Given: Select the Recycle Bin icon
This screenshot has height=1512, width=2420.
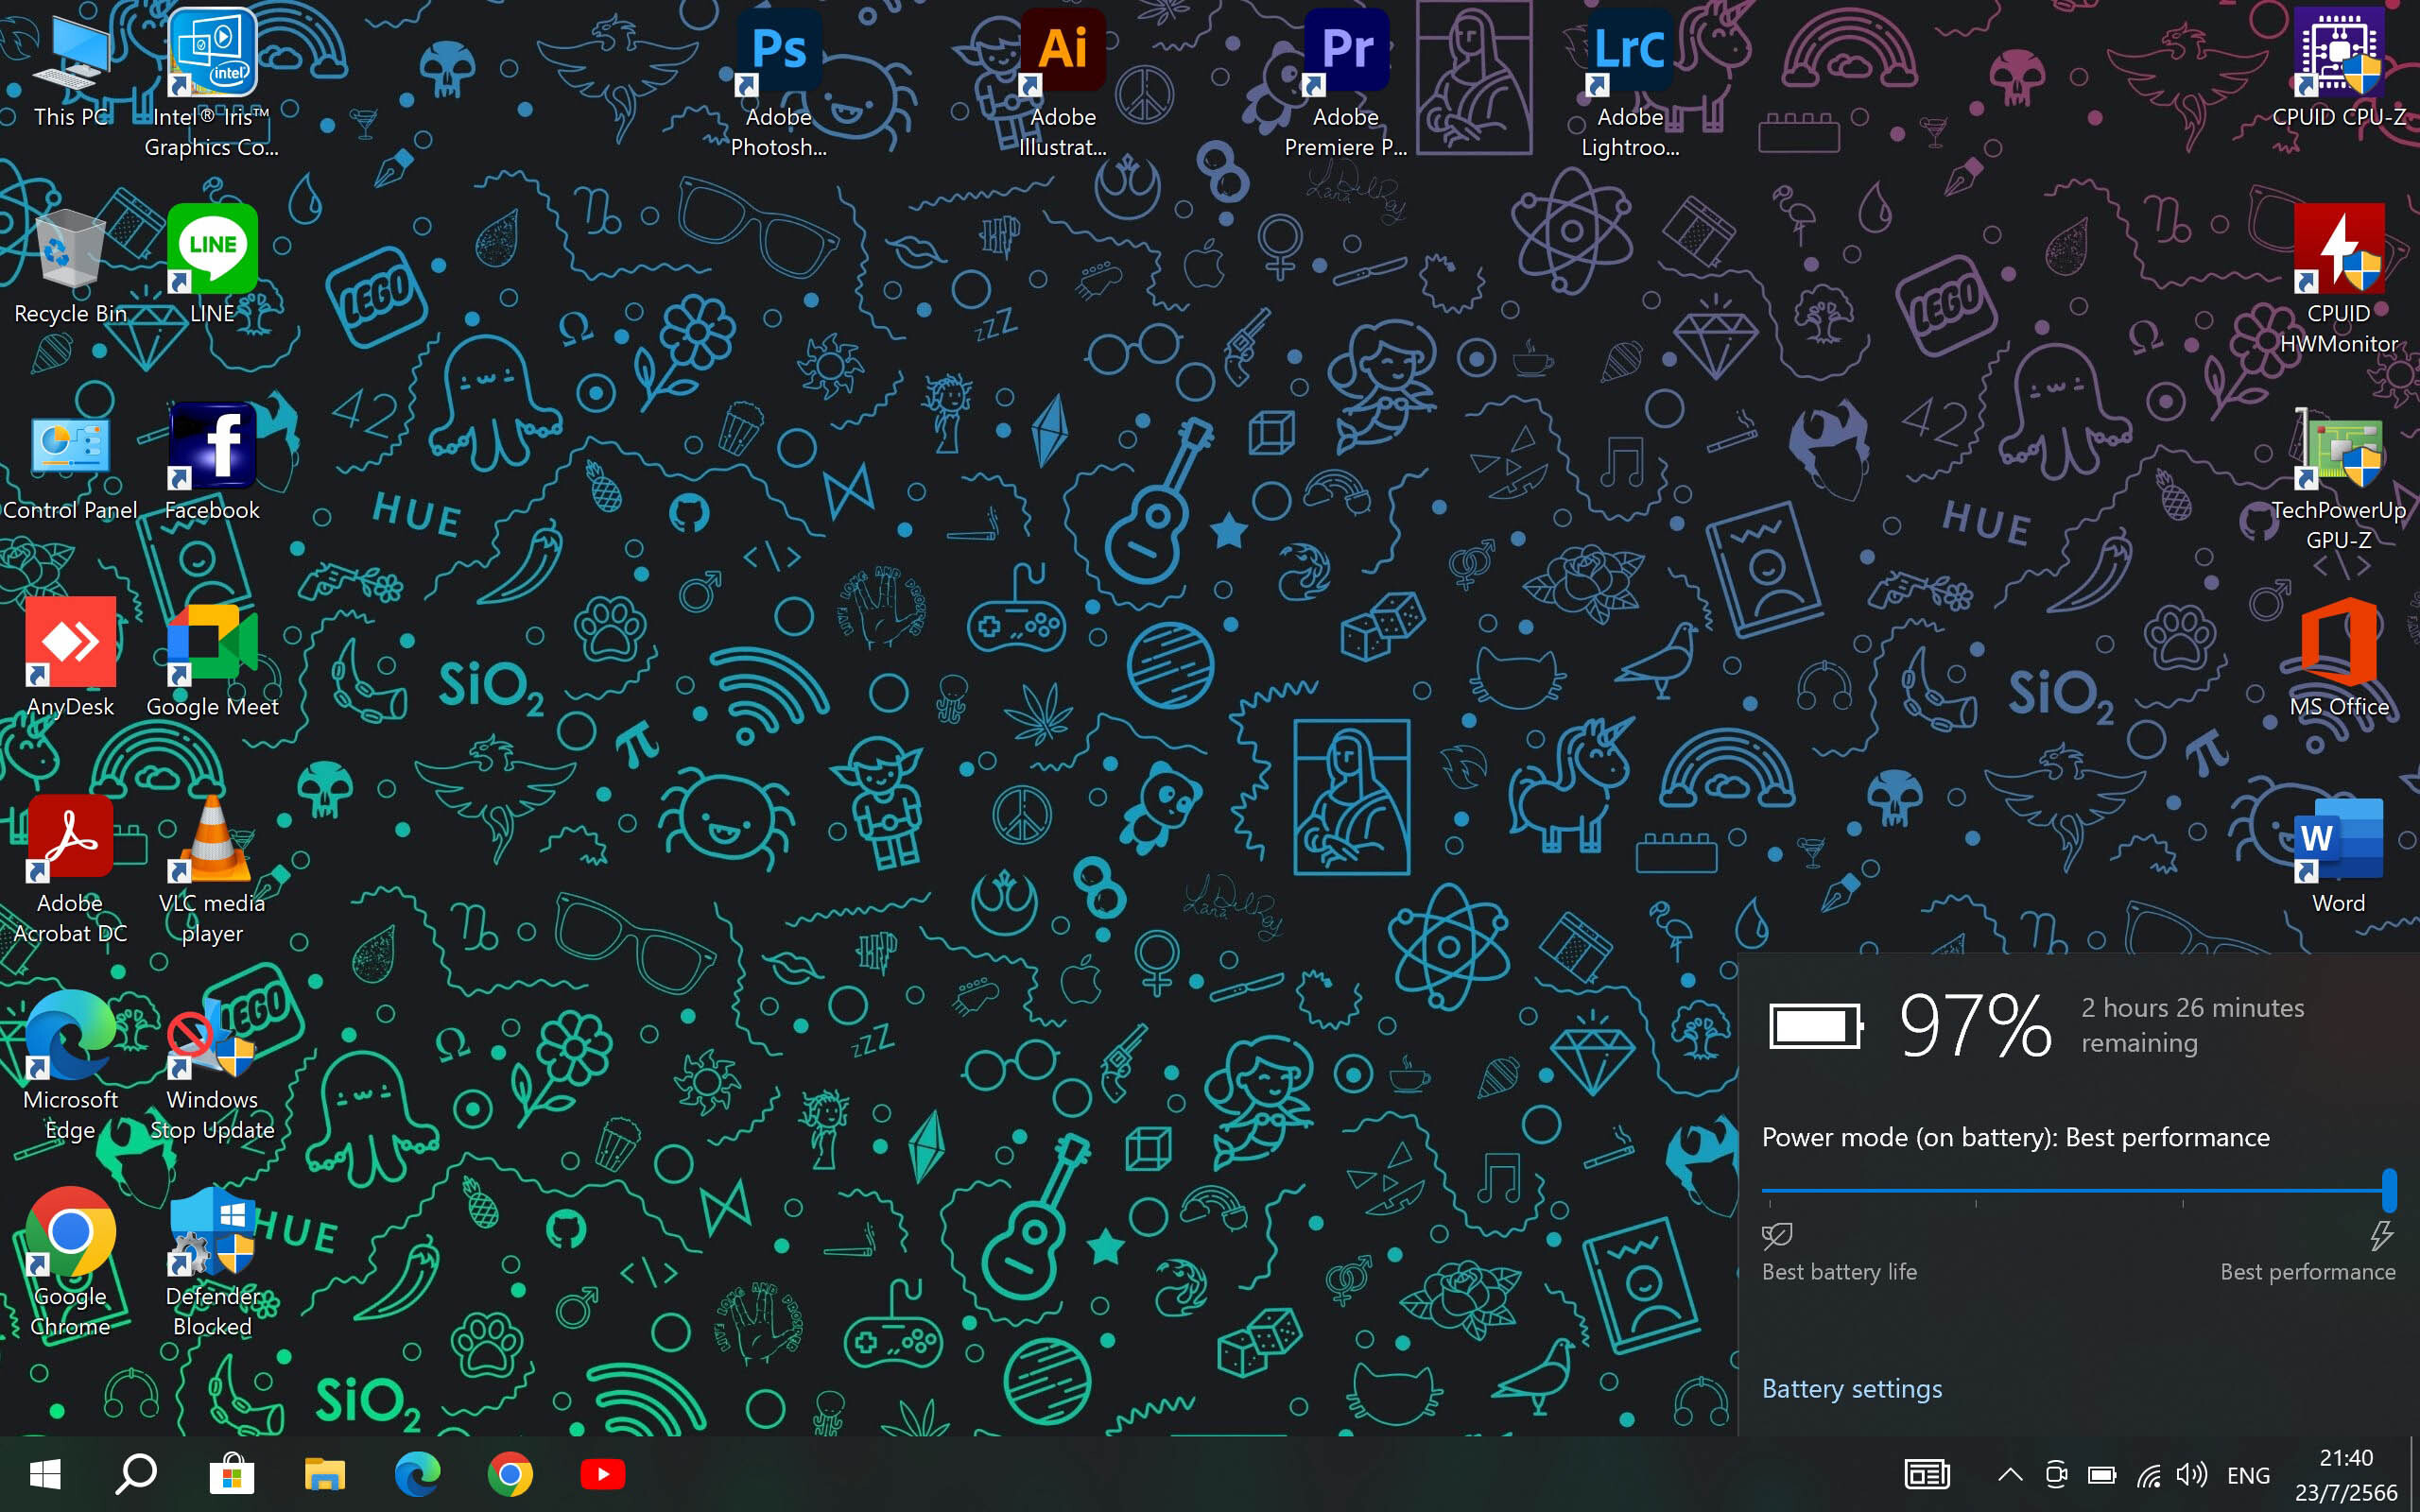Looking at the screenshot, I should click(x=70, y=266).
